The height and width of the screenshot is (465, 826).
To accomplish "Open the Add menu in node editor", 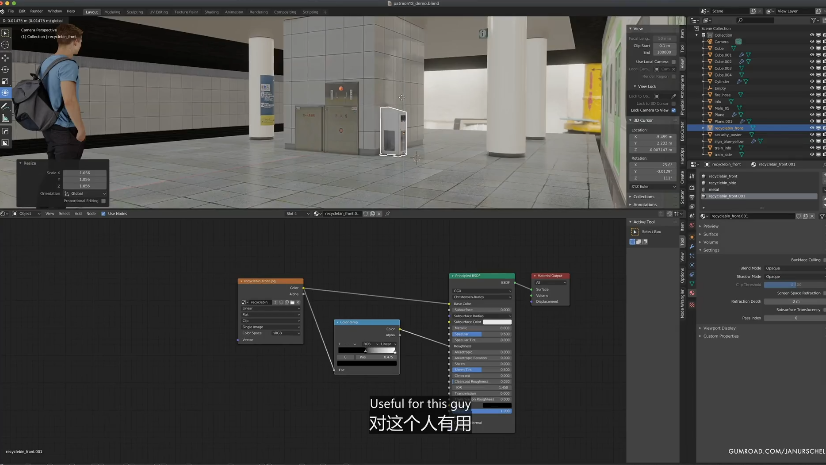I will click(78, 214).
